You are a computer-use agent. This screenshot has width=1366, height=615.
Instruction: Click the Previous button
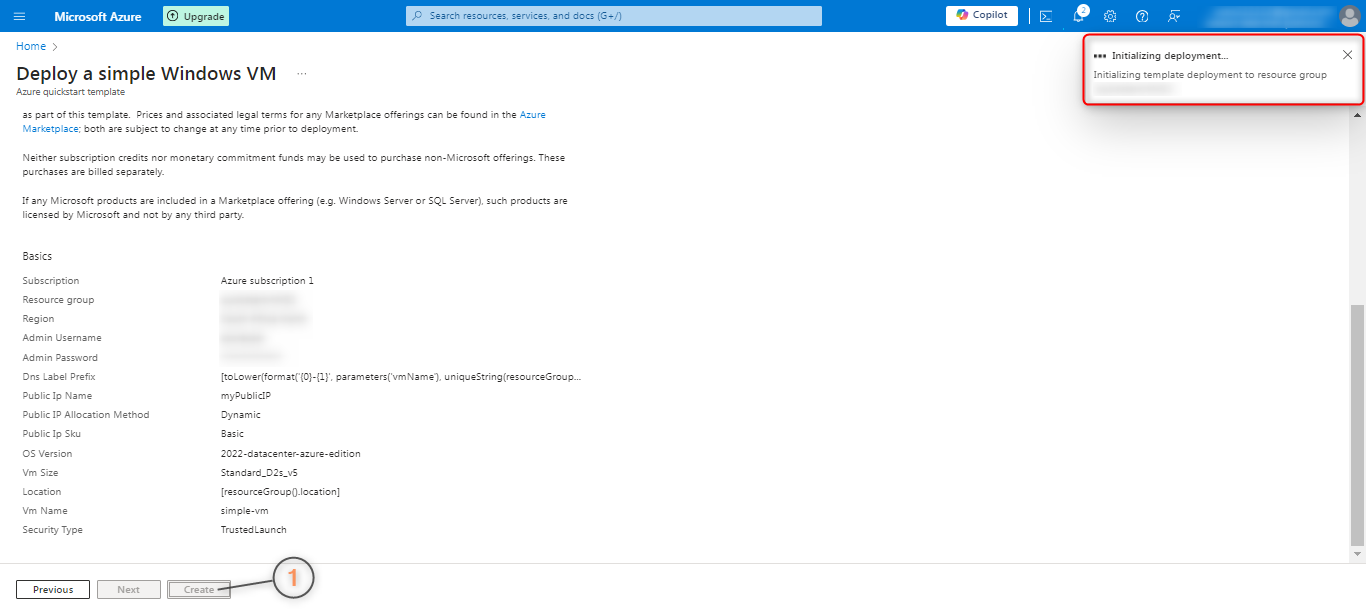click(x=53, y=590)
